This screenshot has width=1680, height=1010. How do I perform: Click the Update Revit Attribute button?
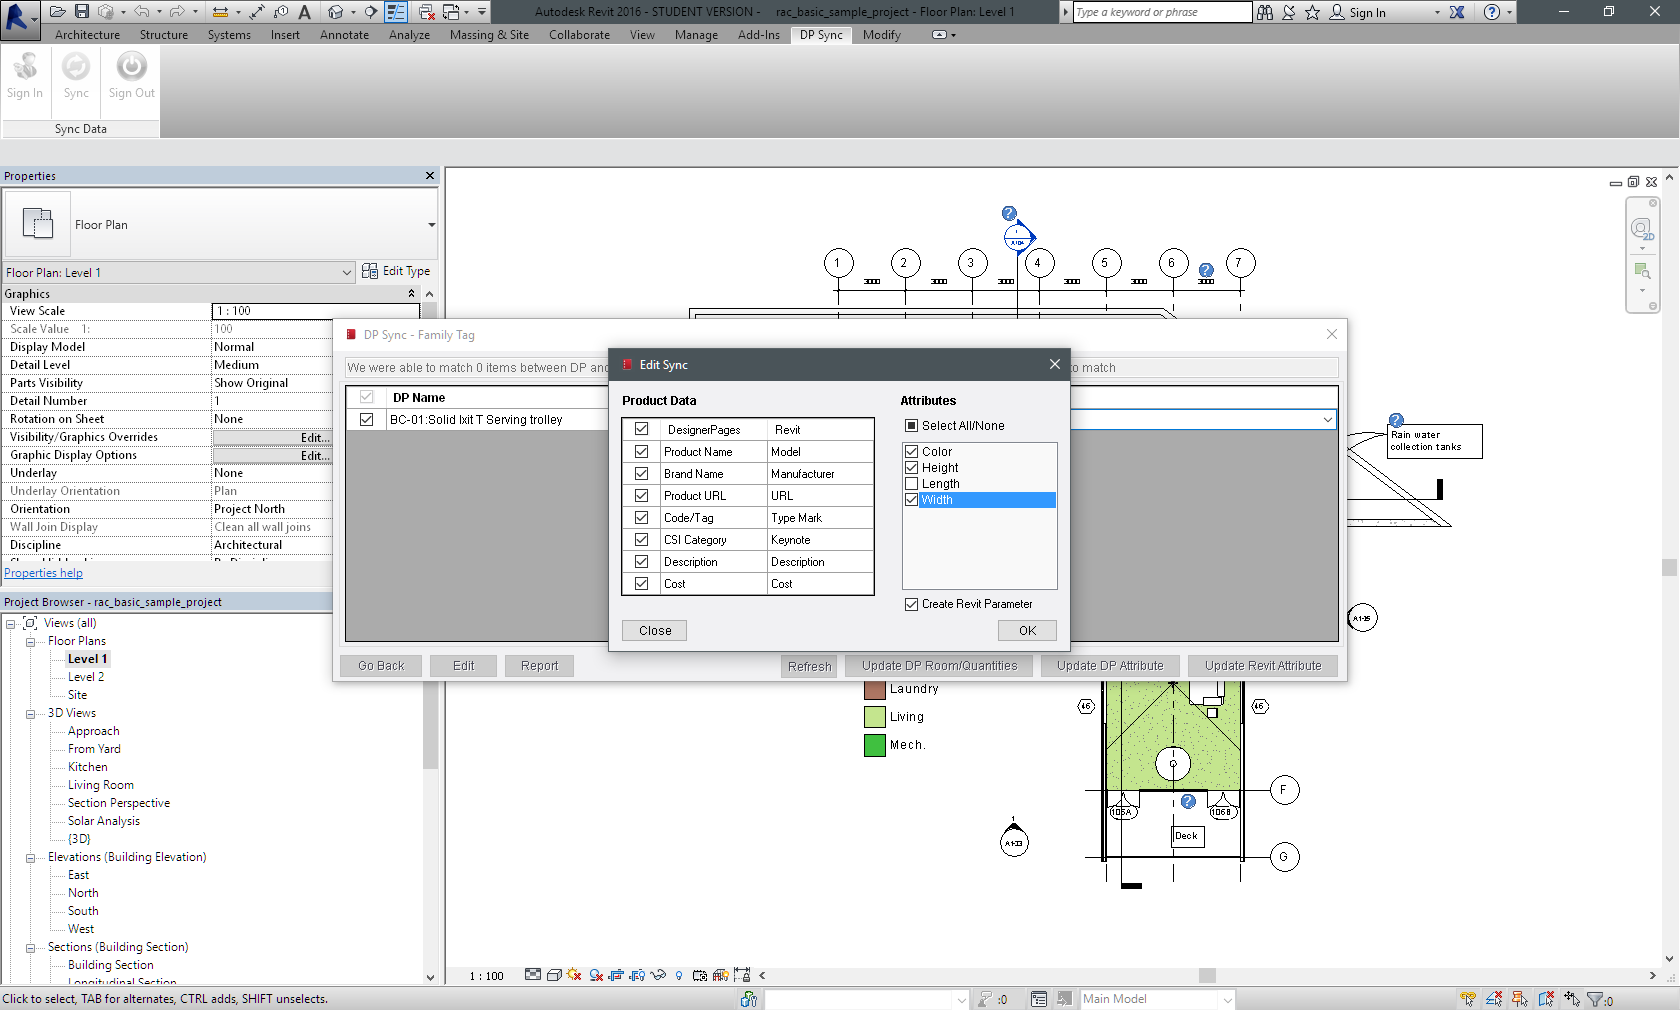tap(1263, 666)
